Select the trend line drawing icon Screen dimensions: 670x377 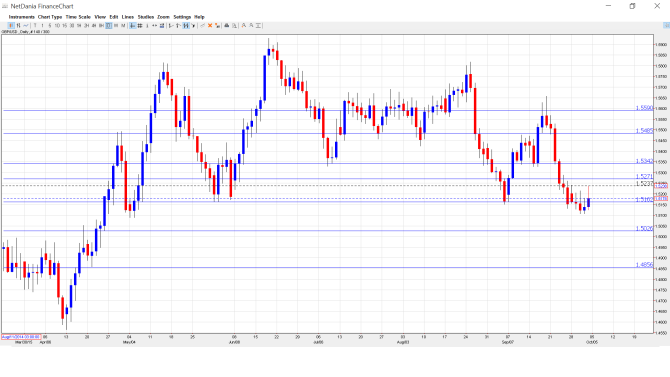point(203,26)
